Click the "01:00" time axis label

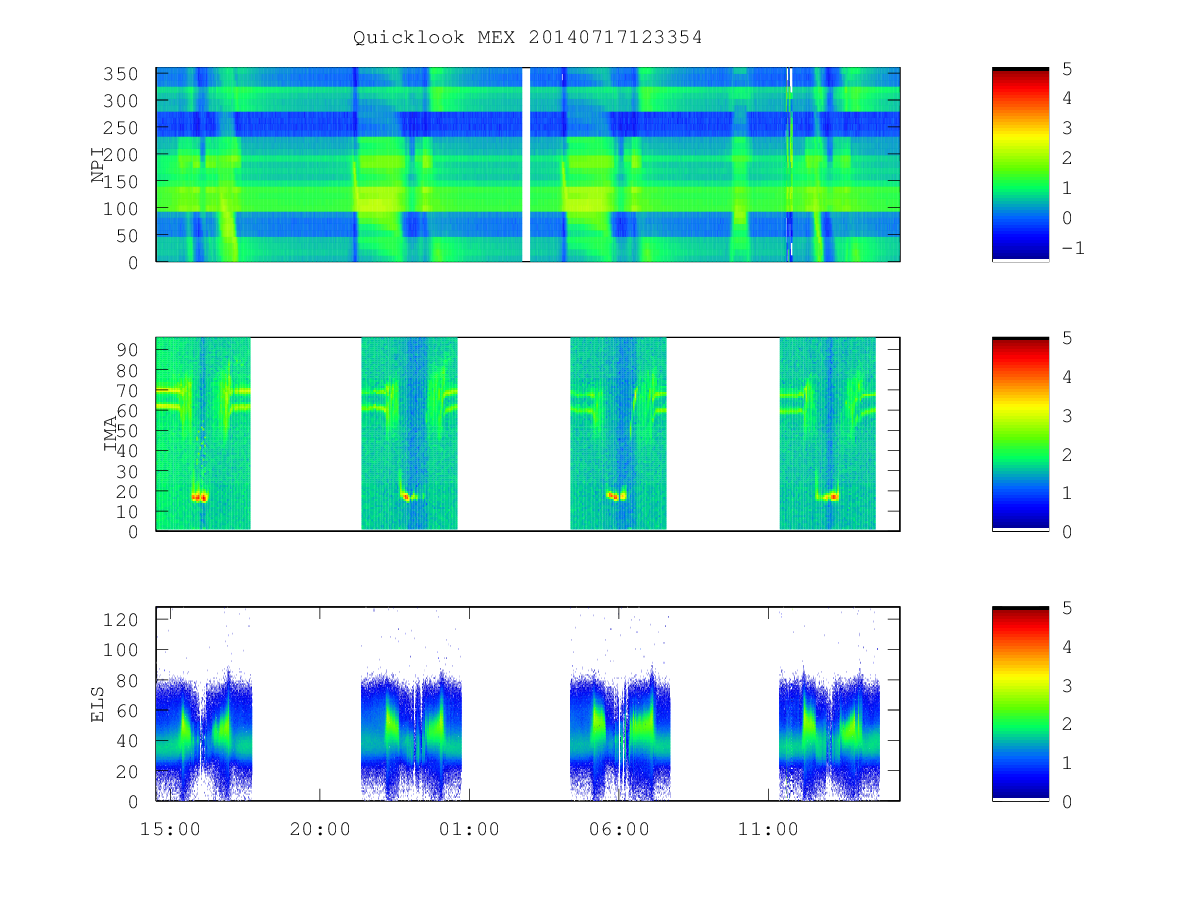(469, 829)
